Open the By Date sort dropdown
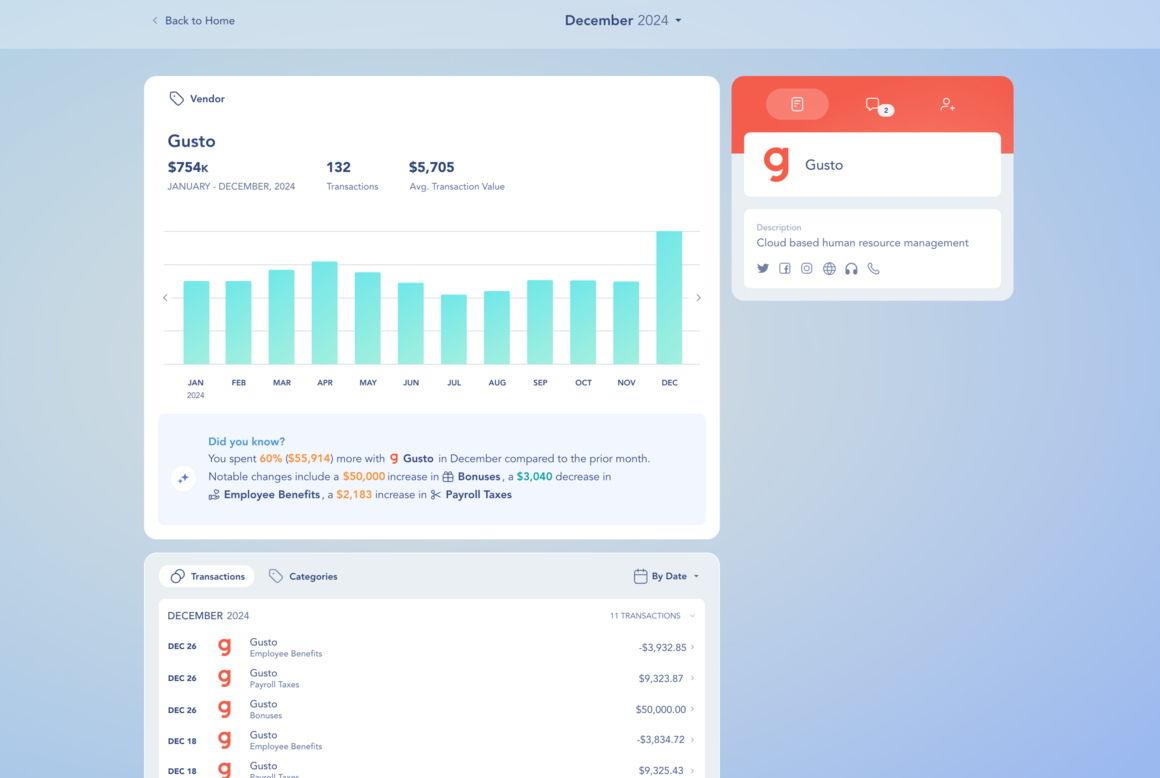 click(666, 576)
